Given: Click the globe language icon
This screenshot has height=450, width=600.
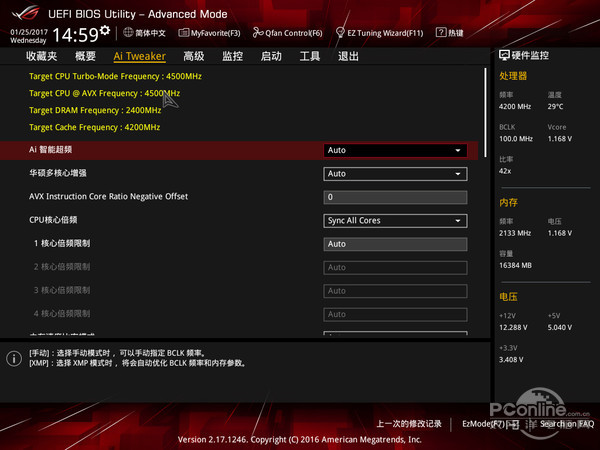Looking at the screenshot, I should [x=128, y=33].
